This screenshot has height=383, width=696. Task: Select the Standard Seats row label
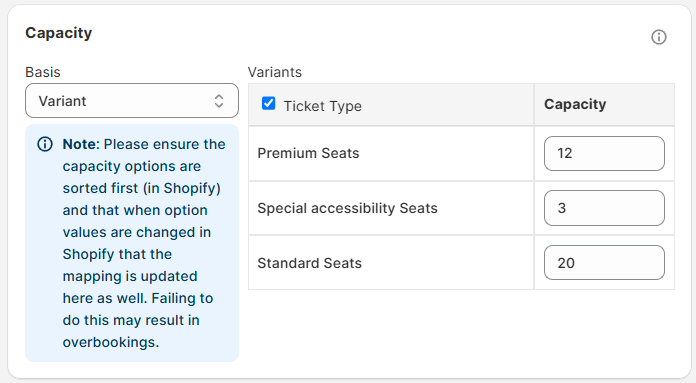[310, 263]
